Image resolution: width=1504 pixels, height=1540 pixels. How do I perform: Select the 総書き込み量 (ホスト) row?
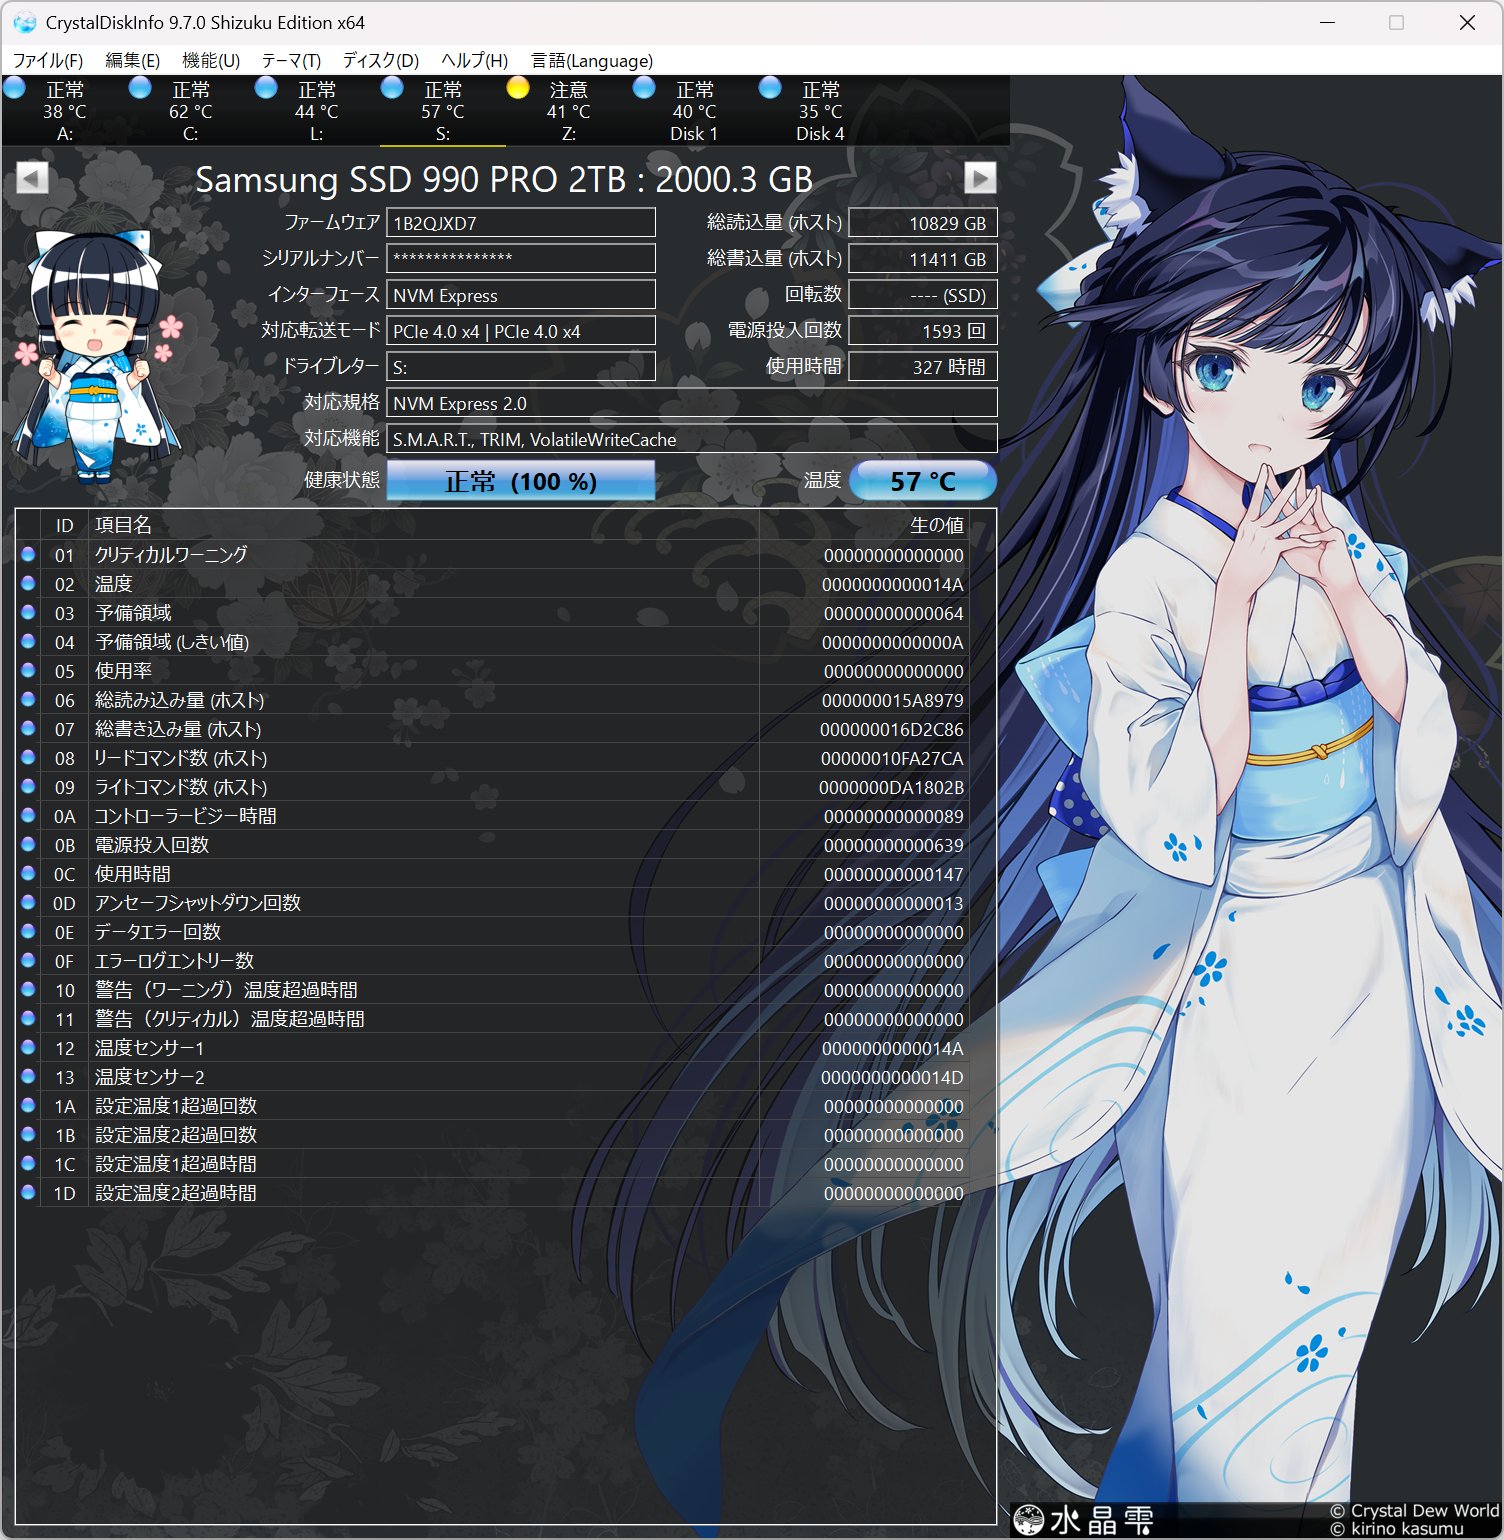pos(492,729)
